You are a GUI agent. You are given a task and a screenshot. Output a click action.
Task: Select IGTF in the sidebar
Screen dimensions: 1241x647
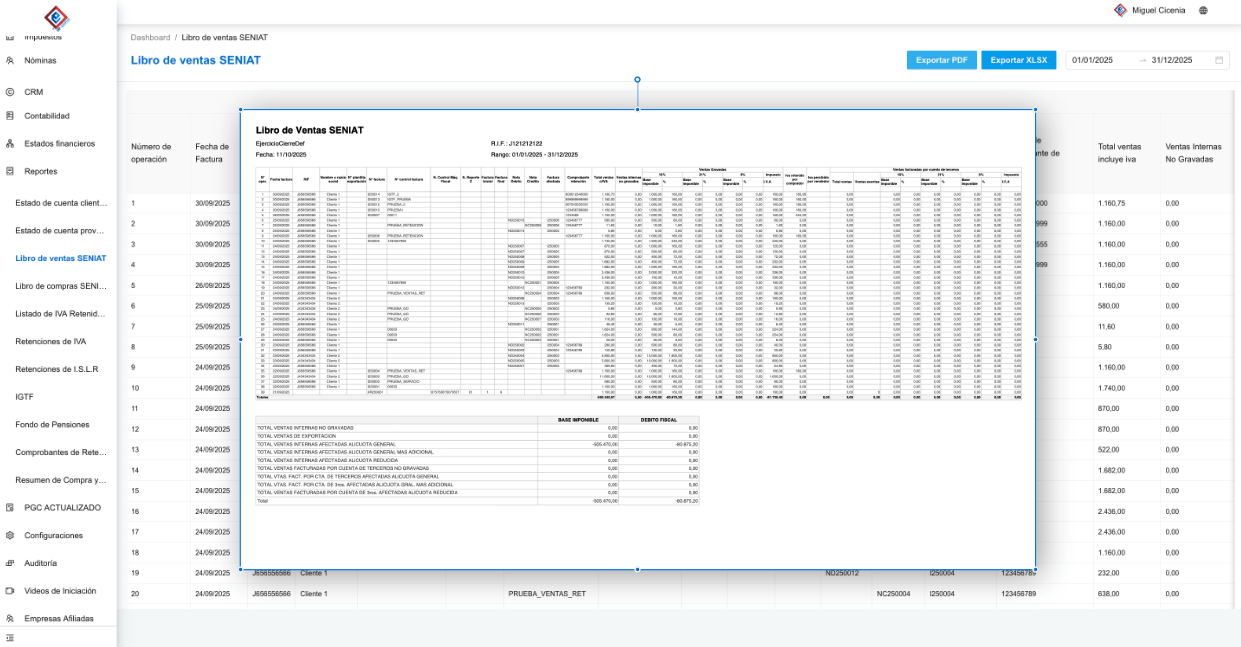25,397
